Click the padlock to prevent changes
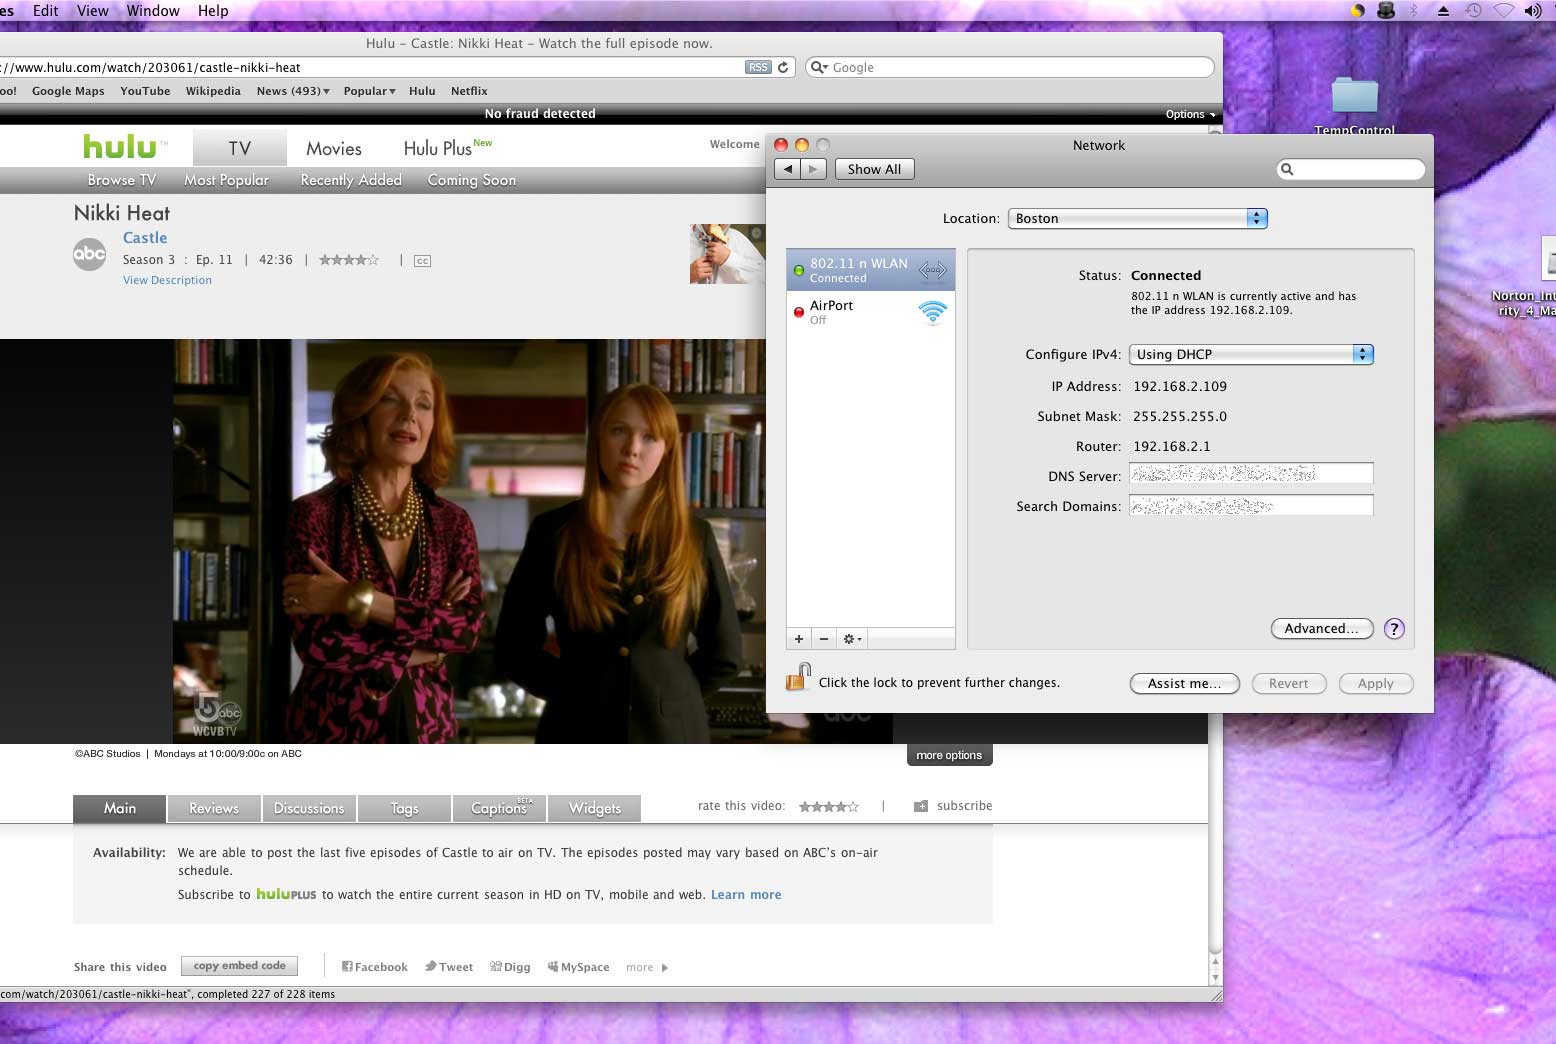 (798, 678)
